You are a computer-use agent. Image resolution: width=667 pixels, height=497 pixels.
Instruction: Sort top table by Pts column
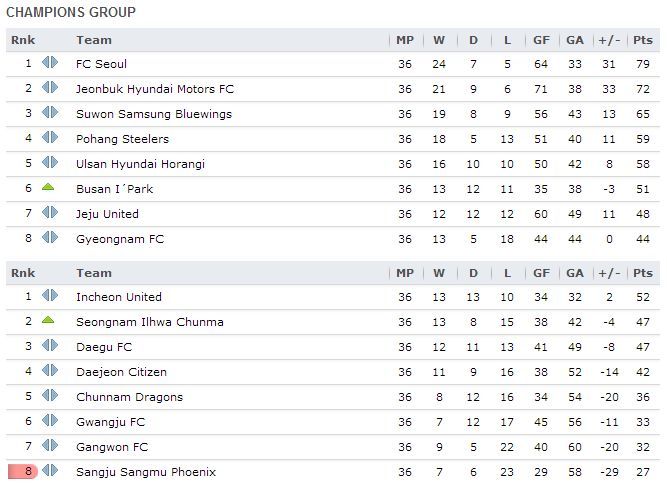[642, 40]
